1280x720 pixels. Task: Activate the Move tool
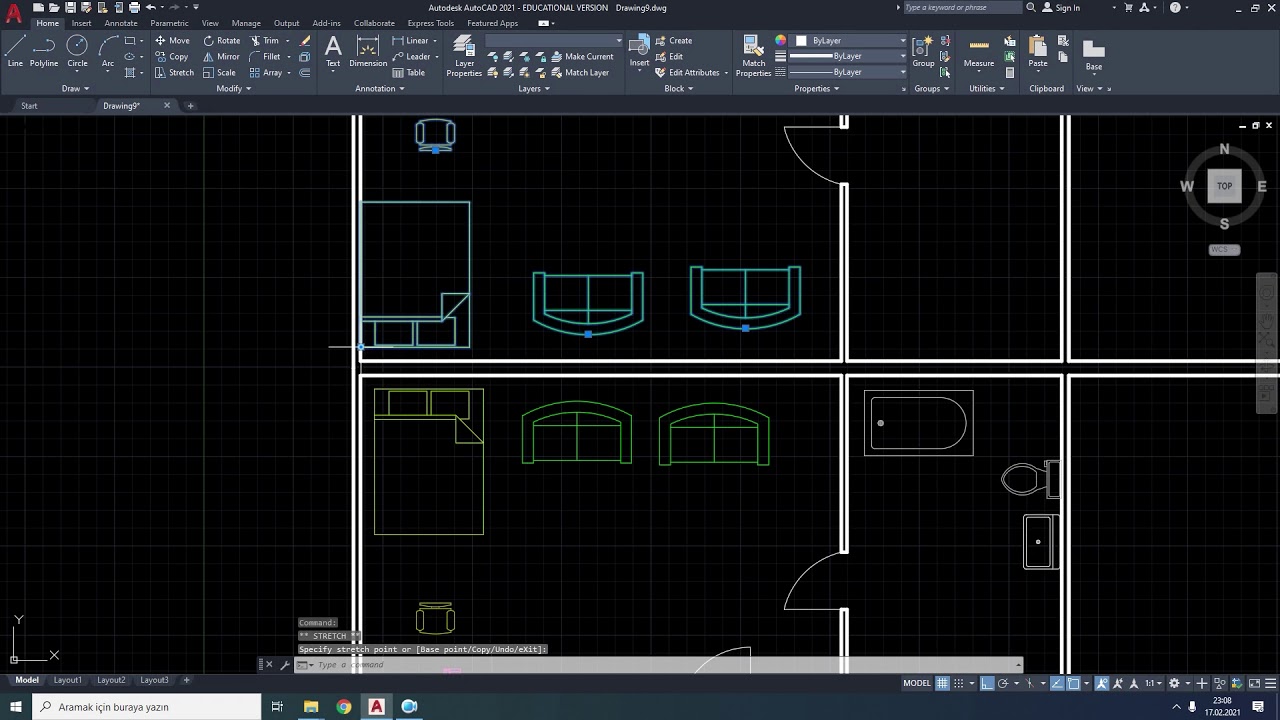tap(172, 41)
